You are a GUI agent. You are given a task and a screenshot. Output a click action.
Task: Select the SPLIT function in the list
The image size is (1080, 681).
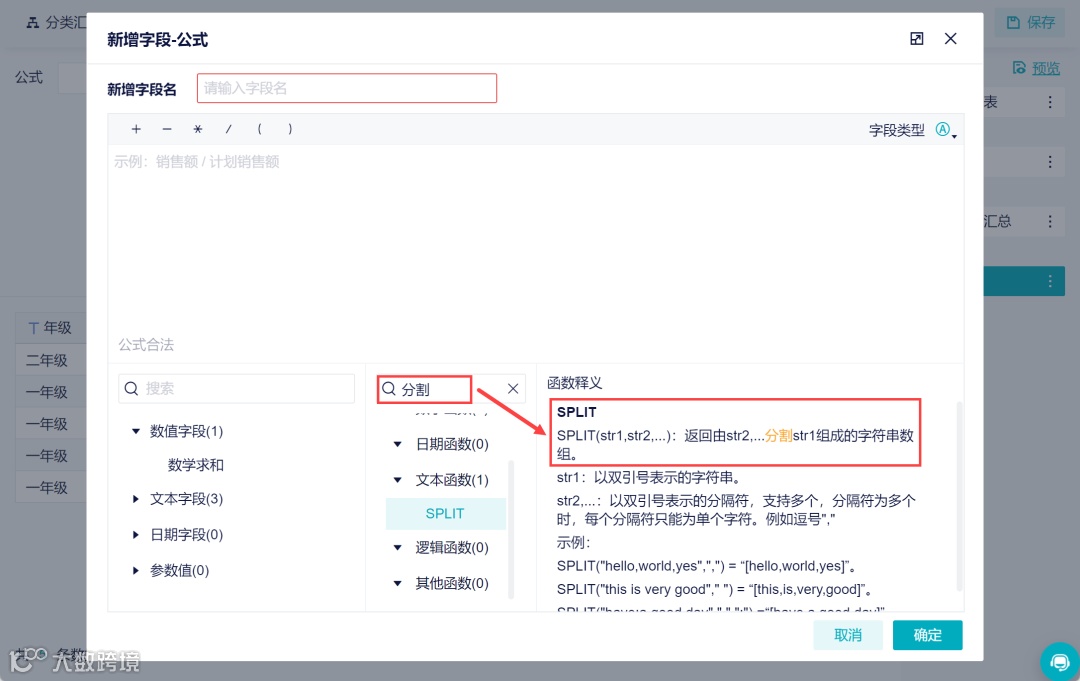click(445, 513)
